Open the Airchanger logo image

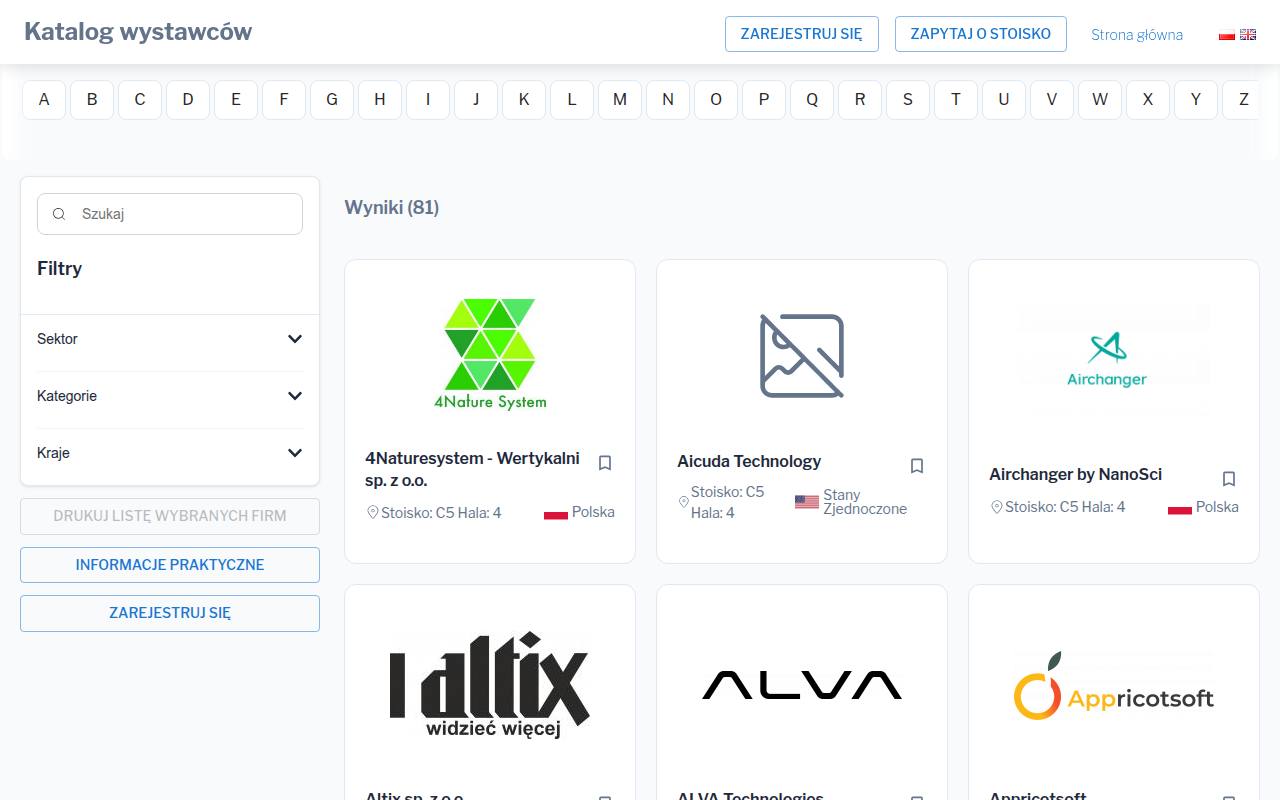(1114, 358)
